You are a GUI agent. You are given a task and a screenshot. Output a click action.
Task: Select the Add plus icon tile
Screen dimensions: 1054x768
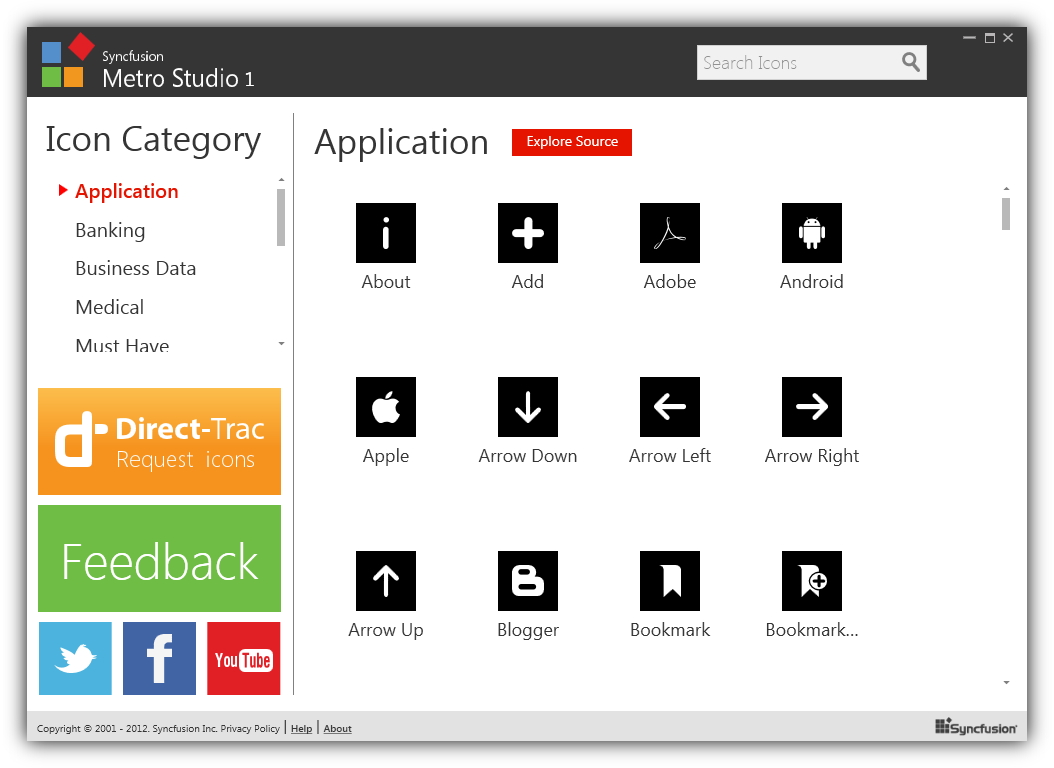[528, 232]
